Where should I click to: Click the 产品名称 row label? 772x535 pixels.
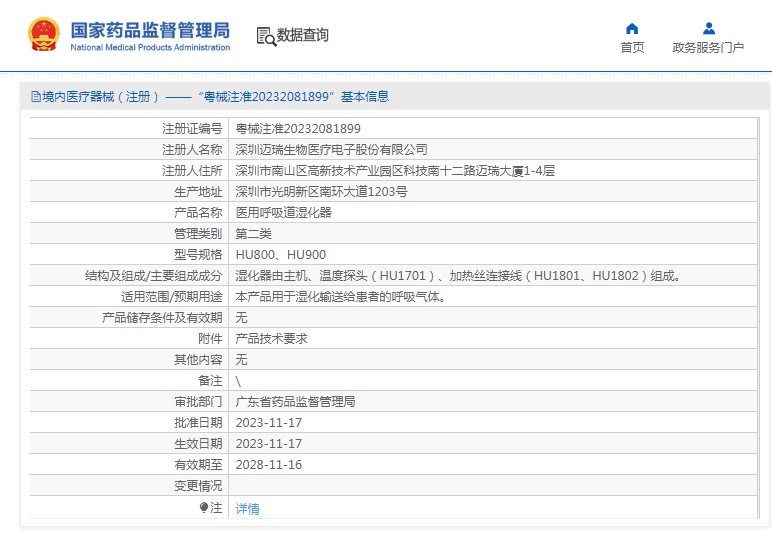(198, 213)
